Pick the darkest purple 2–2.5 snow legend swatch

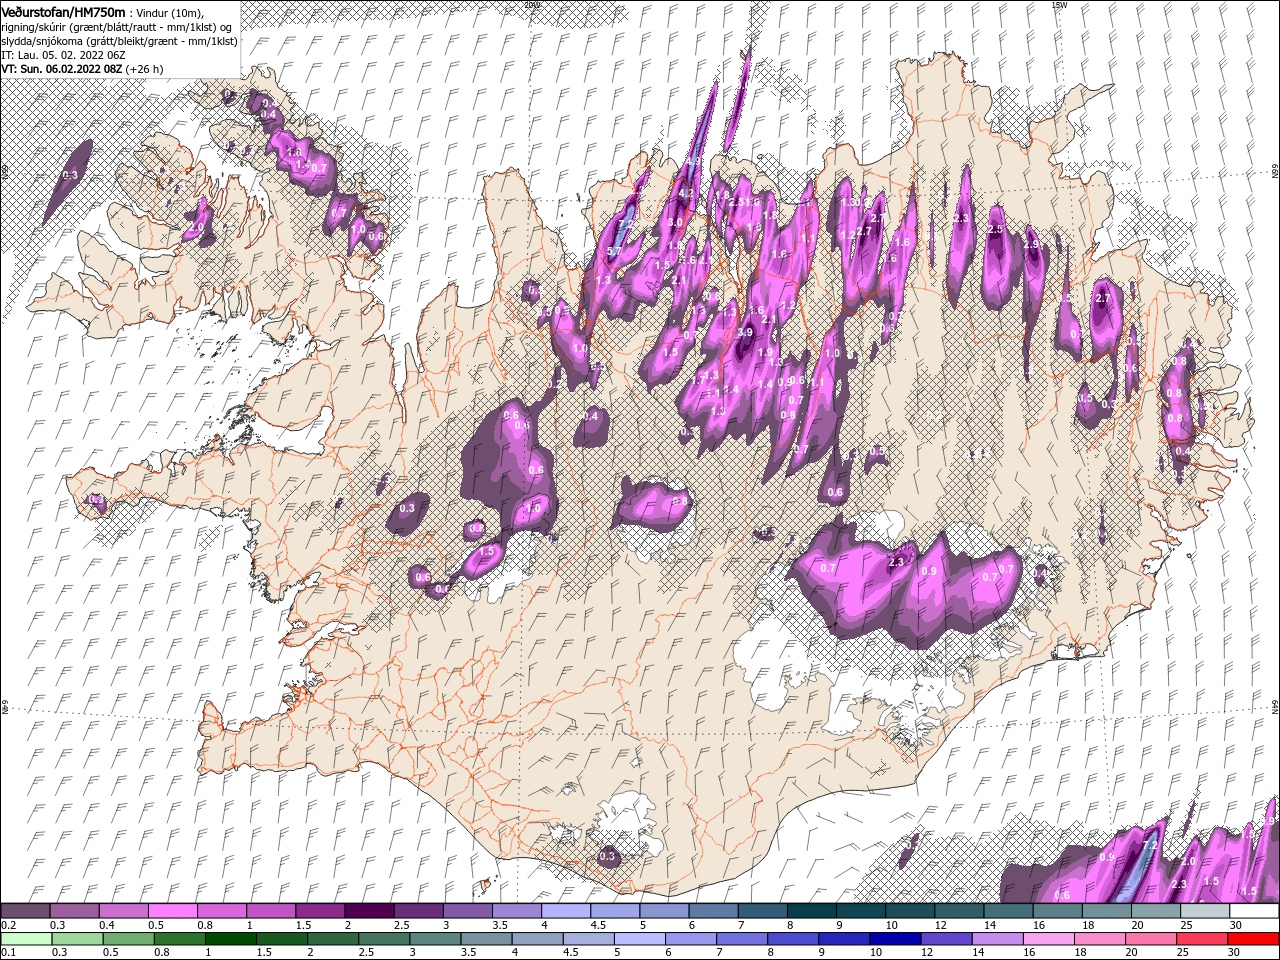tap(368, 911)
